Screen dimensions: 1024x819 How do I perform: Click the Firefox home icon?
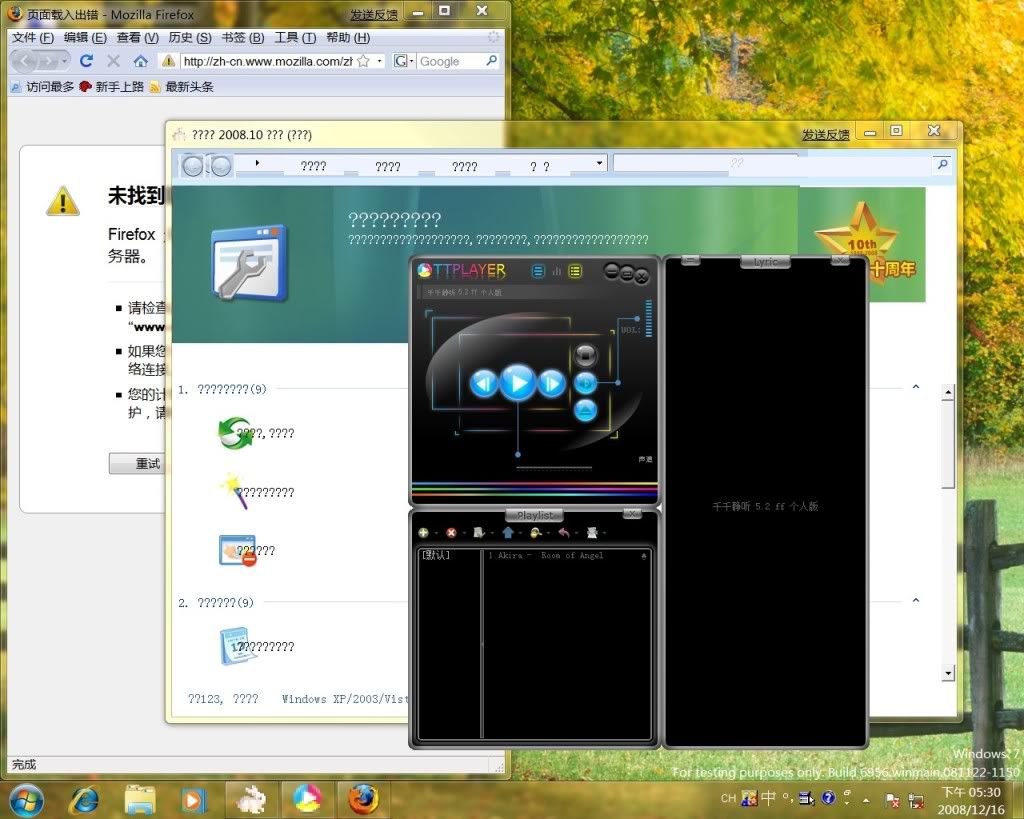(140, 61)
